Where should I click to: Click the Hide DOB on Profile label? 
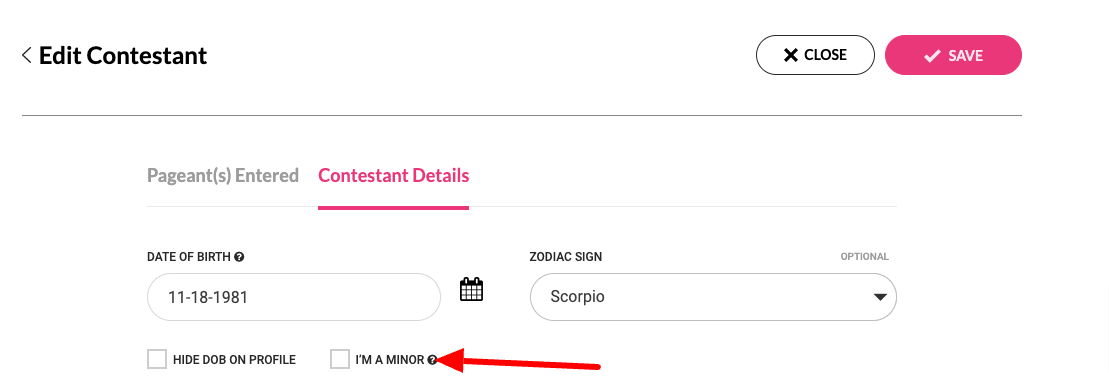(234, 360)
